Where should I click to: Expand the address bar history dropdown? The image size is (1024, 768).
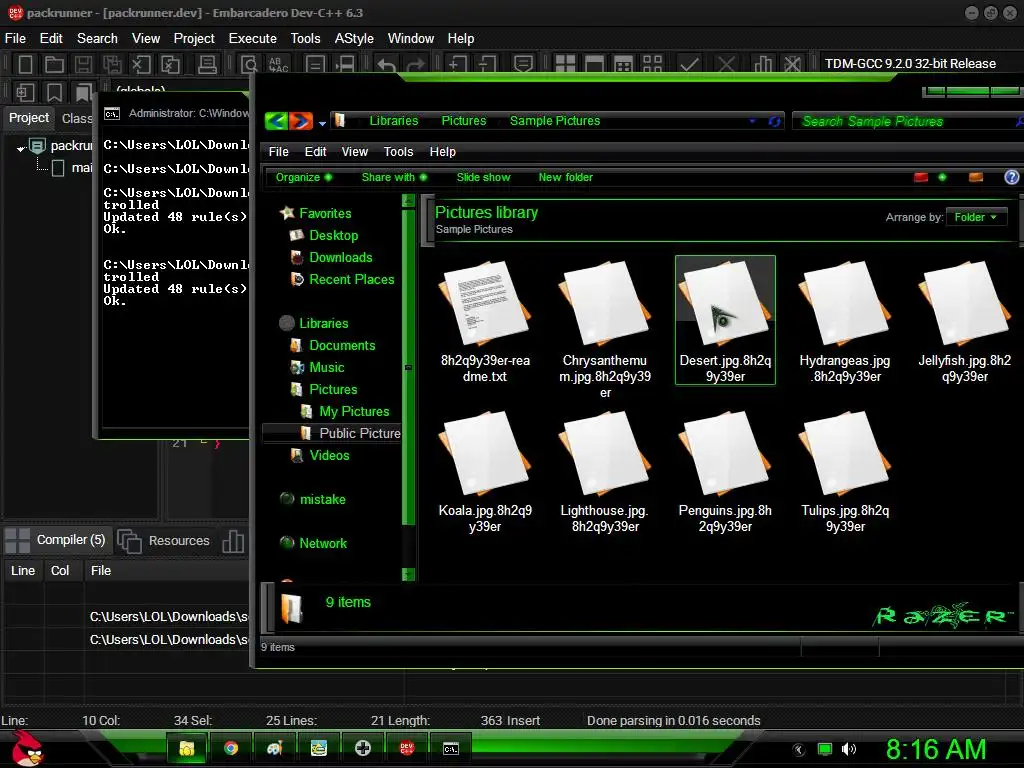(x=752, y=121)
